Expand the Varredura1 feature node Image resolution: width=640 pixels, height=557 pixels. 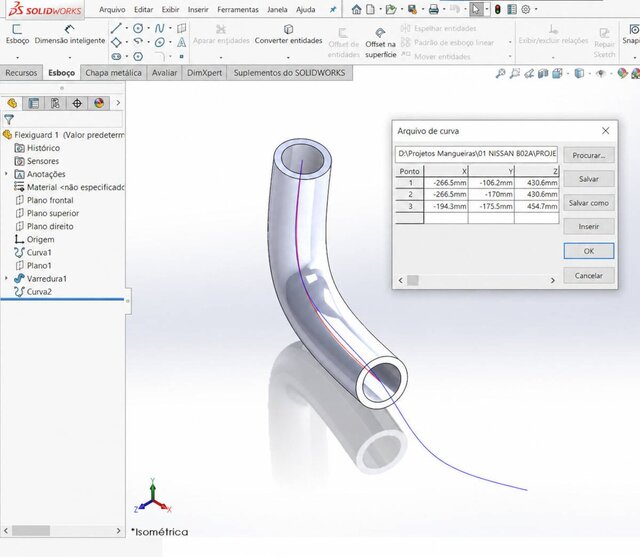pyautogui.click(x=6, y=278)
